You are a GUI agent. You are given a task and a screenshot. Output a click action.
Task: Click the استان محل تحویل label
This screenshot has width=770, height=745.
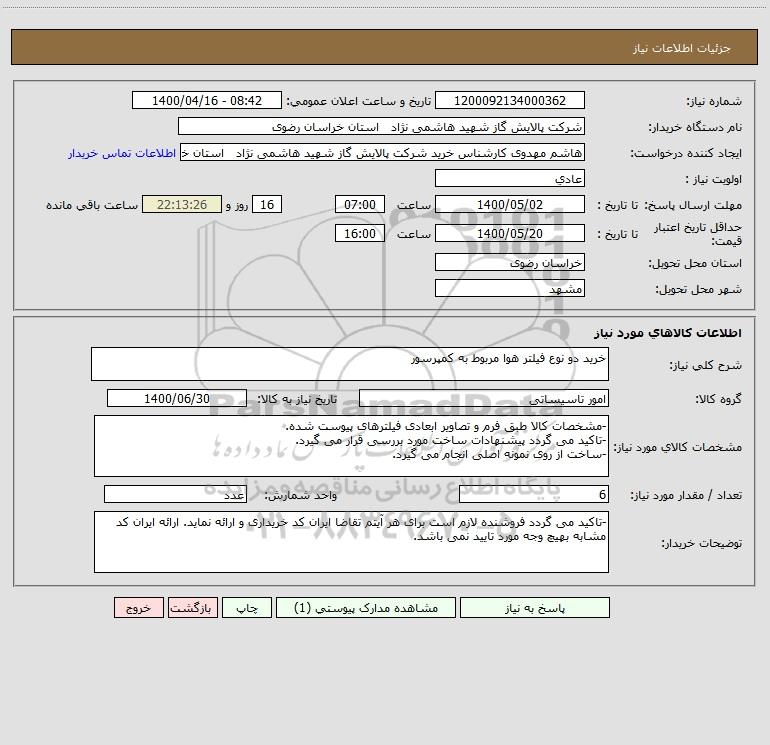point(695,264)
